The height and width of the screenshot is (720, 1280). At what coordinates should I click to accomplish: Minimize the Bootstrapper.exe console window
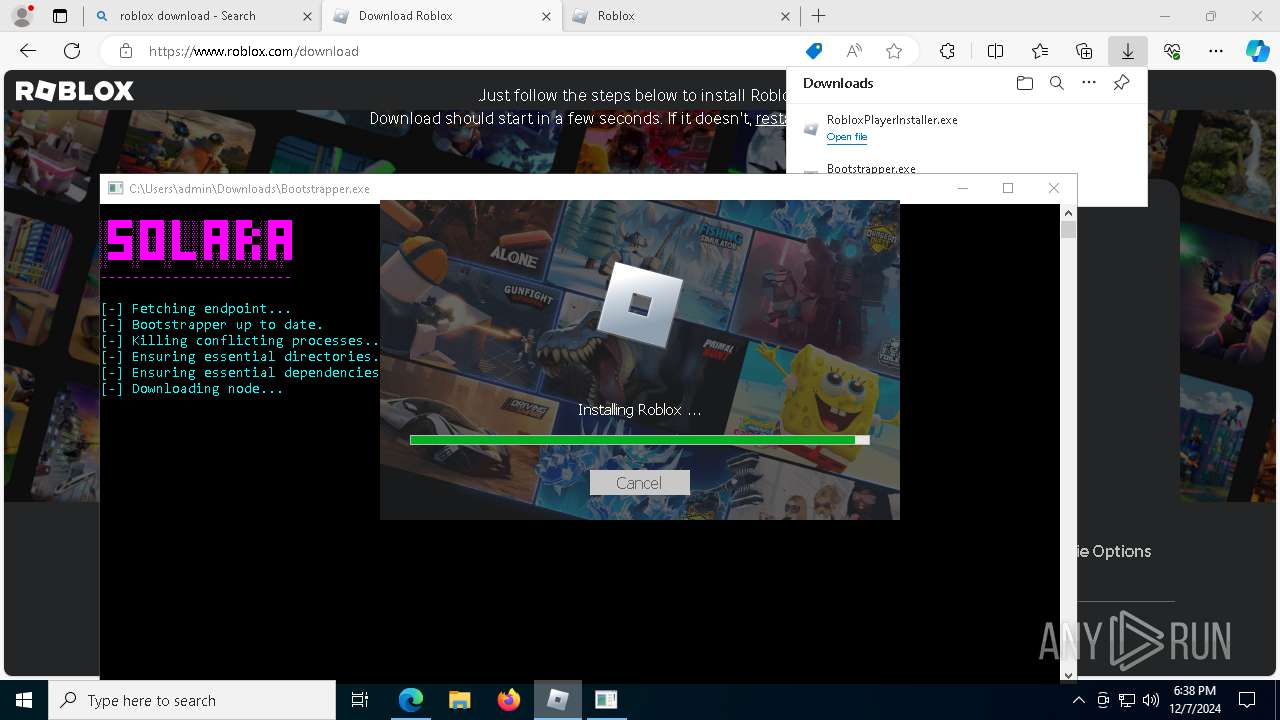(962, 188)
